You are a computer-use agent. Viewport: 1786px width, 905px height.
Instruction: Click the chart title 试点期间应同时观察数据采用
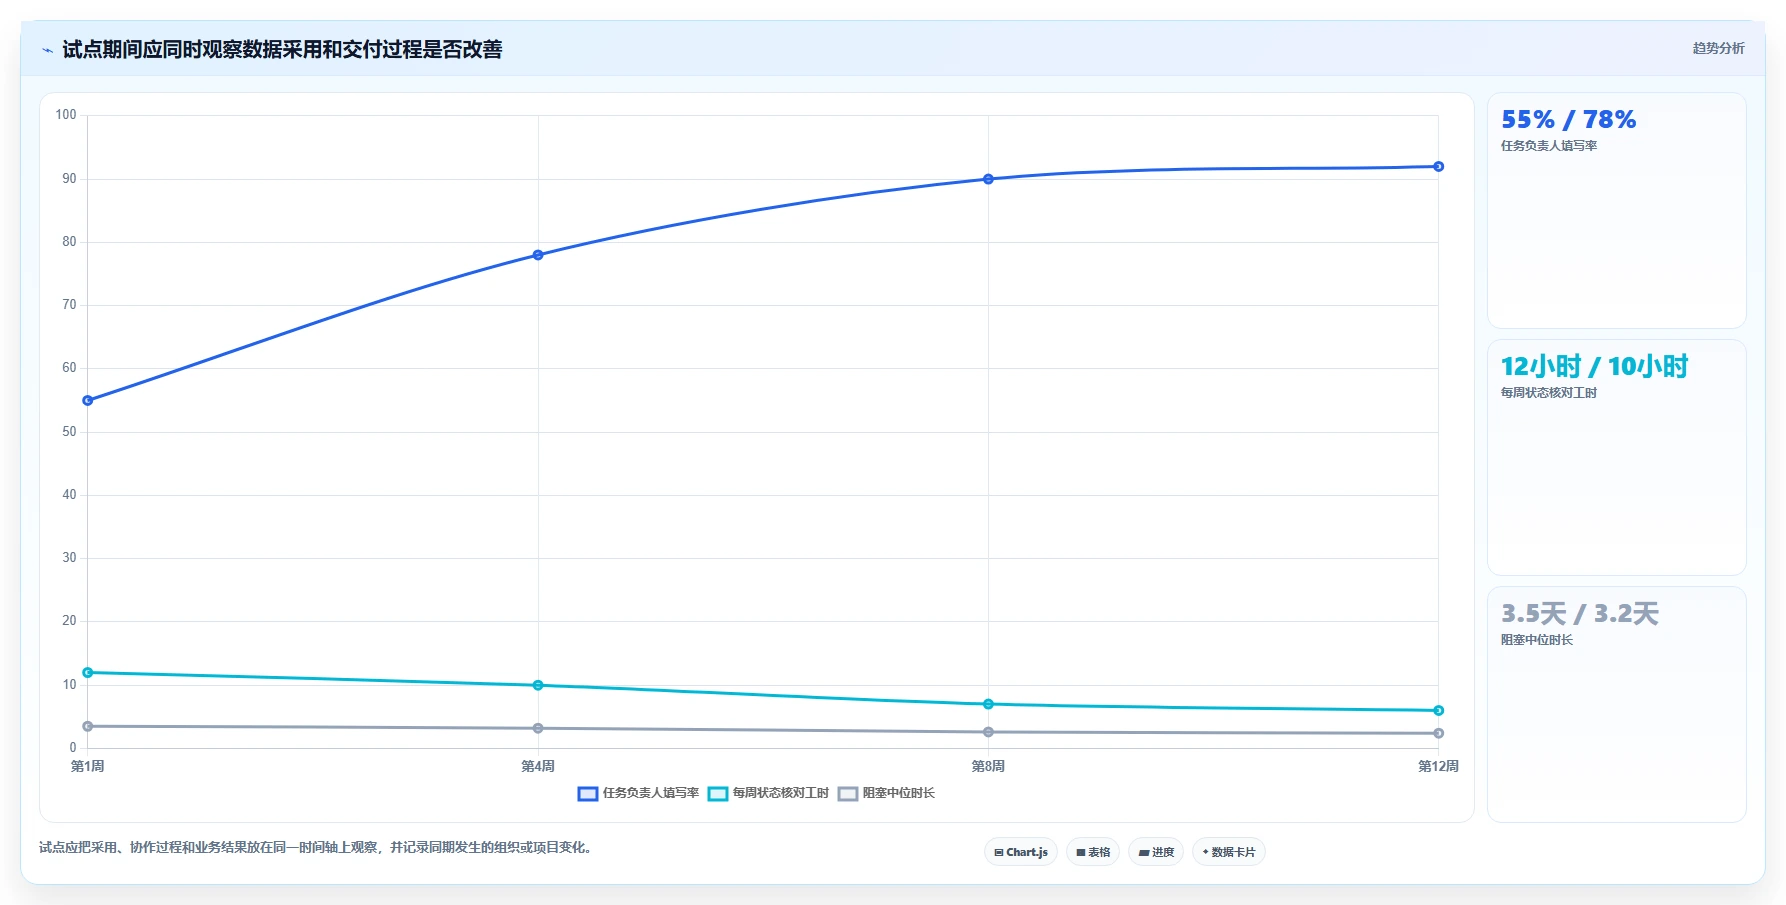[x=282, y=50]
